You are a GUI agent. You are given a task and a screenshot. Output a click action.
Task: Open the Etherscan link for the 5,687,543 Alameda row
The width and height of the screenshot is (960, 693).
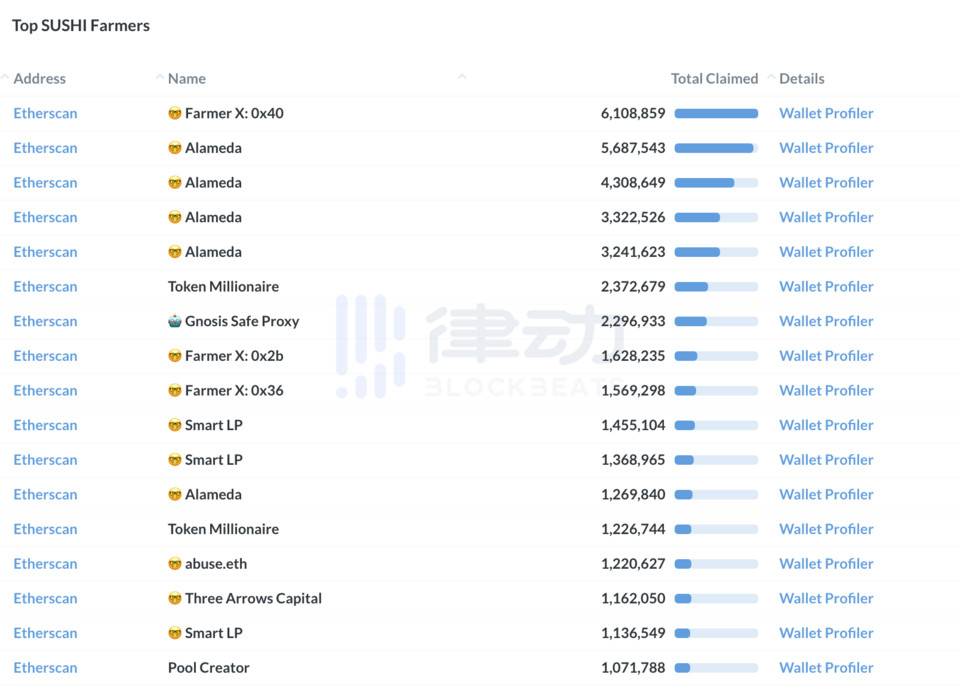point(45,148)
